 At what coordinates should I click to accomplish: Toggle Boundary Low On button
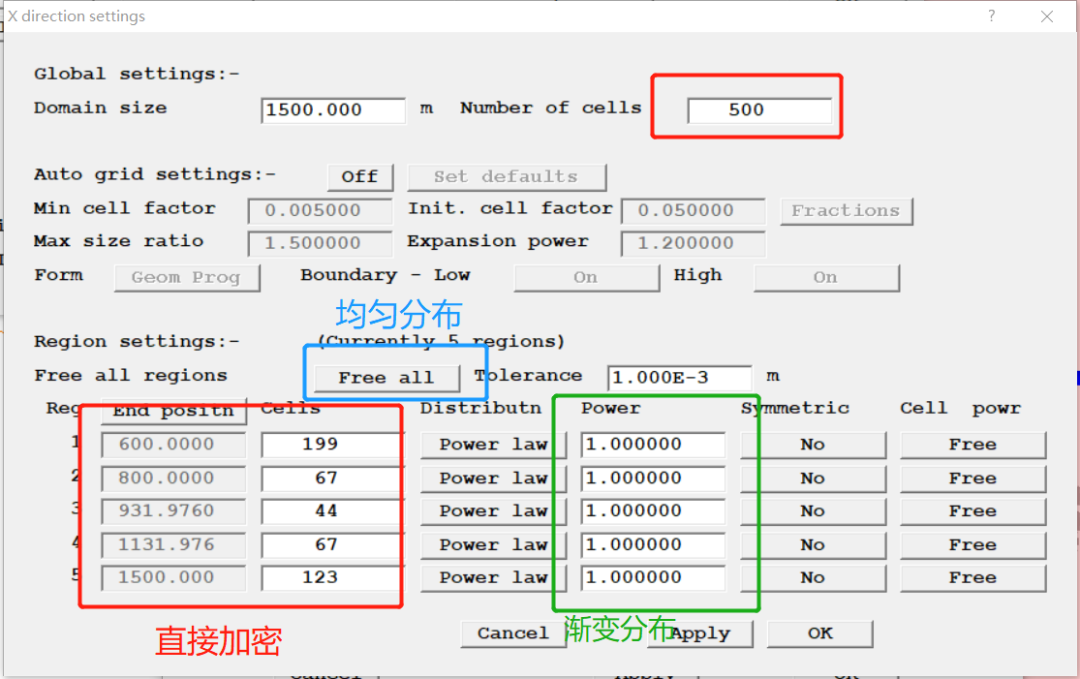pos(586,278)
